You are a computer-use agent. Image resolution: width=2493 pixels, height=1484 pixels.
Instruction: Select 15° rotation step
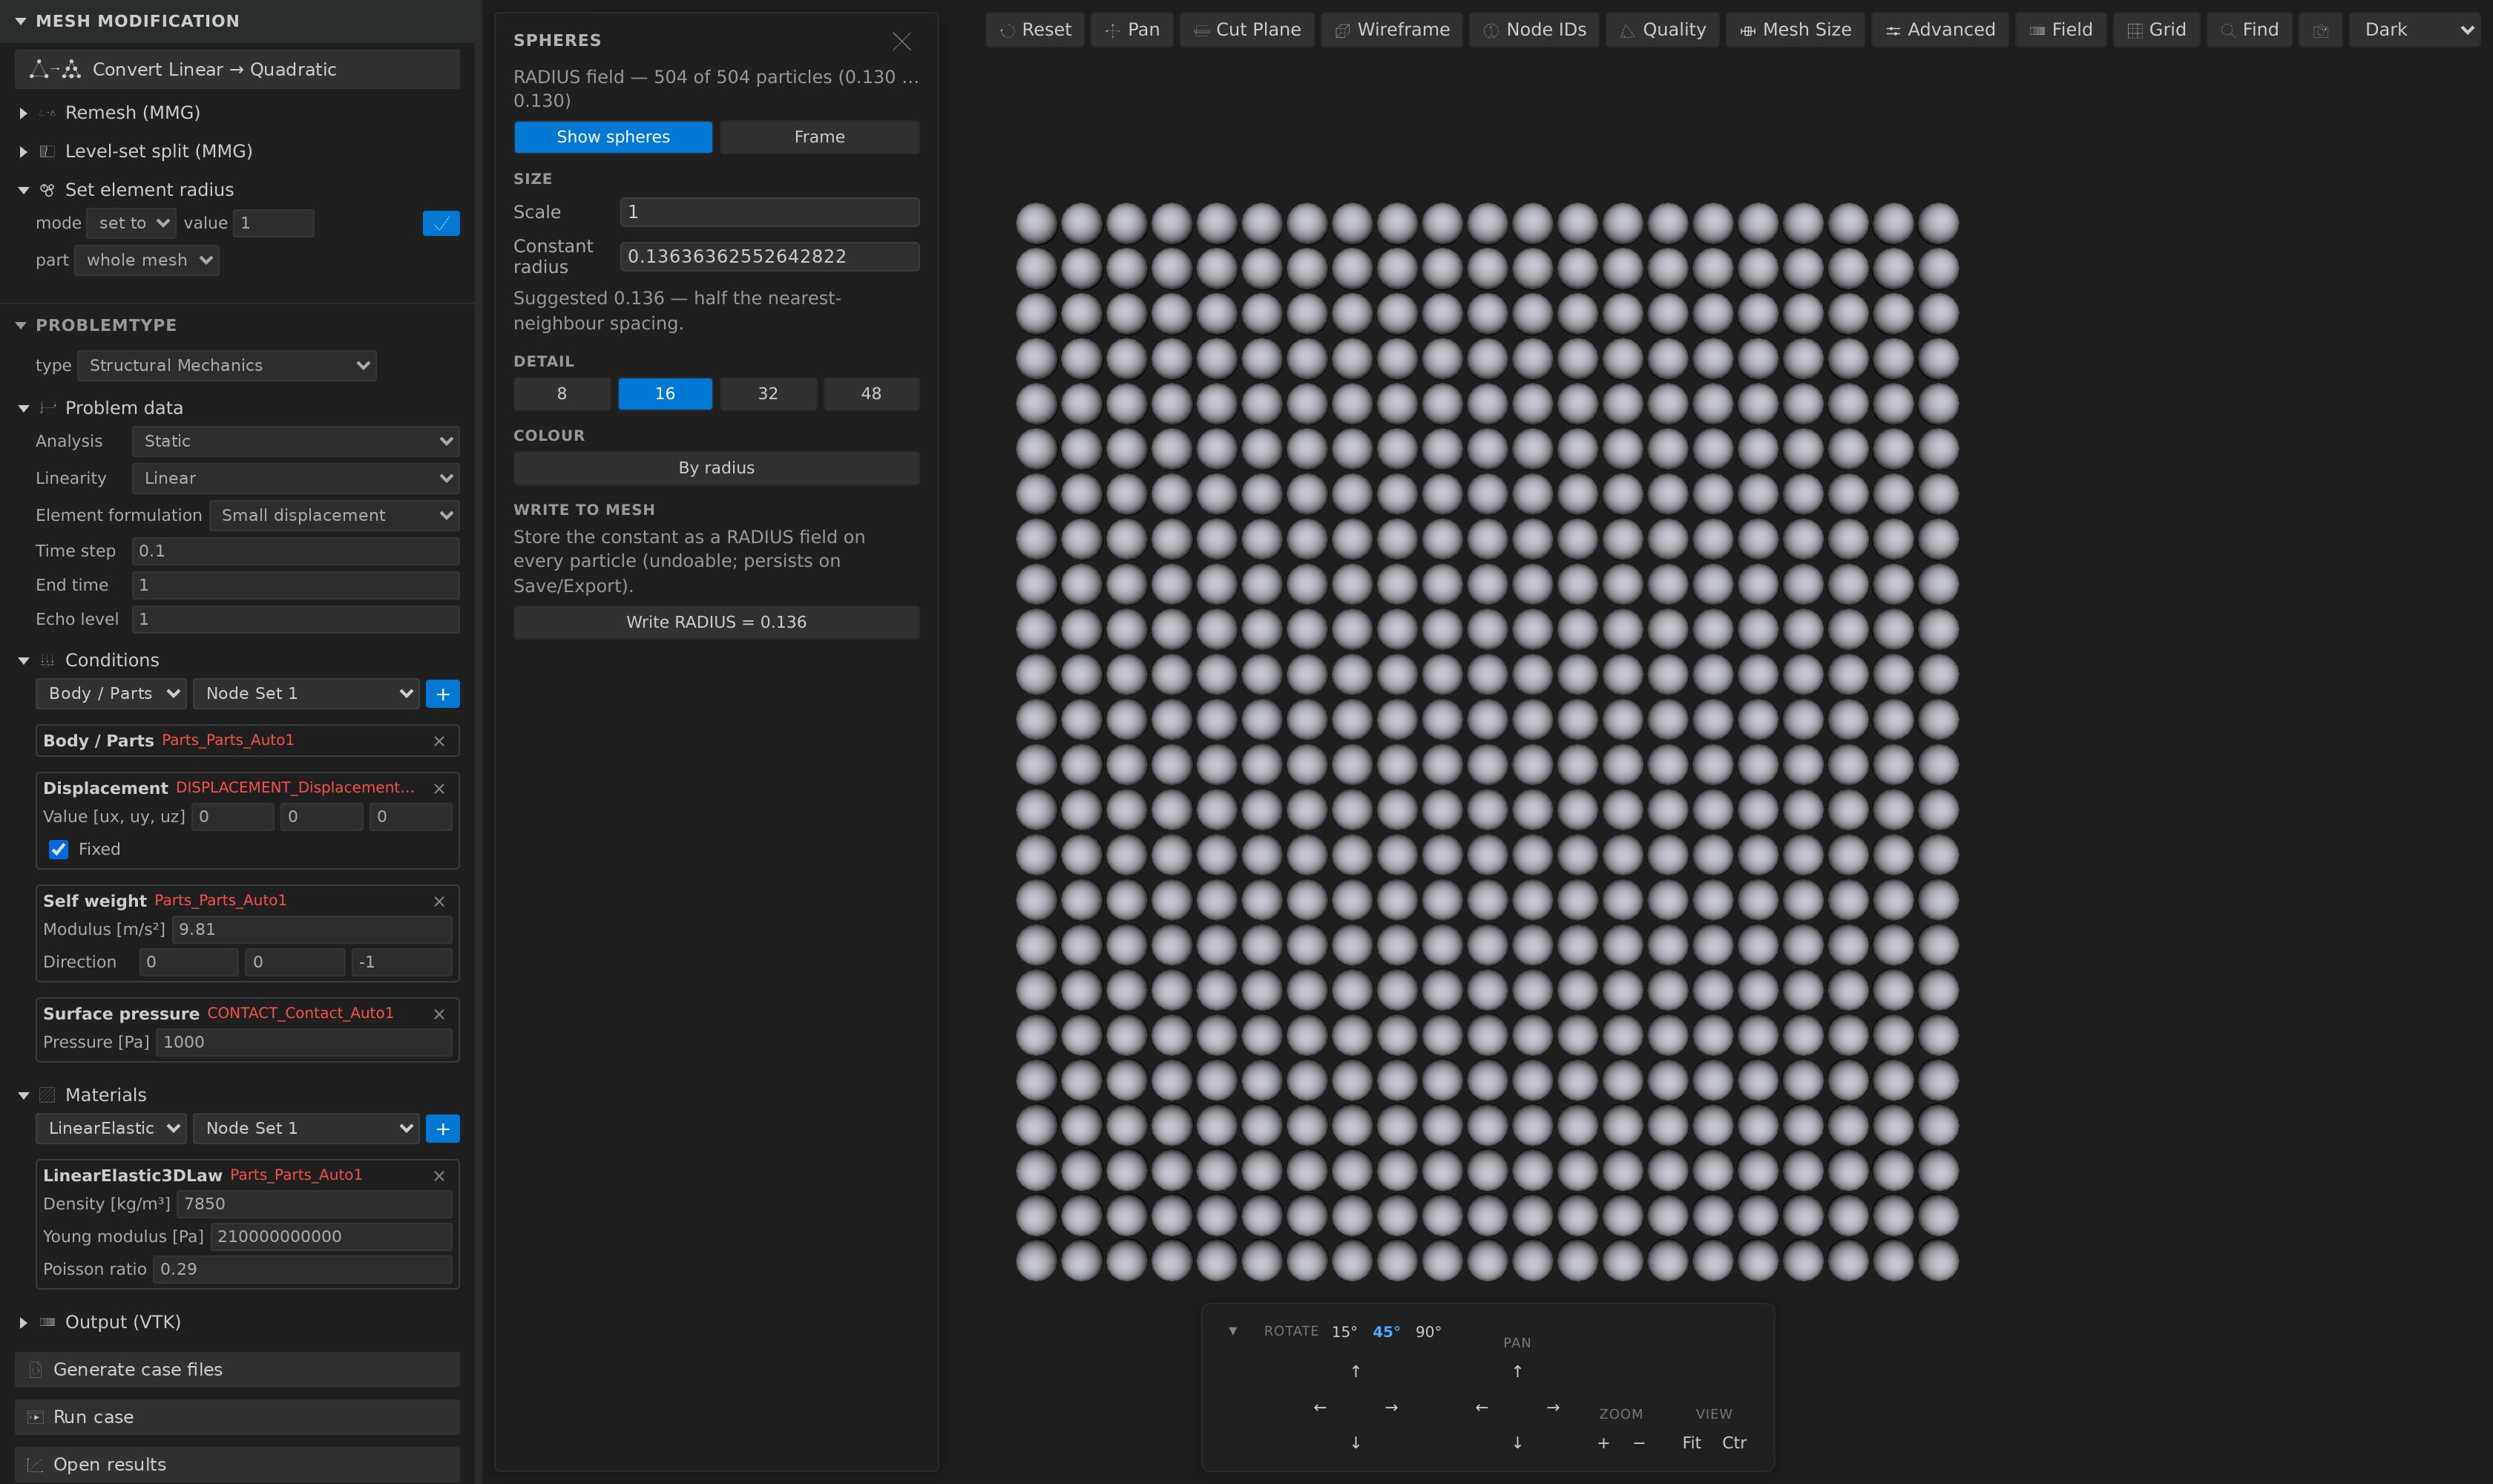[x=1344, y=1332]
